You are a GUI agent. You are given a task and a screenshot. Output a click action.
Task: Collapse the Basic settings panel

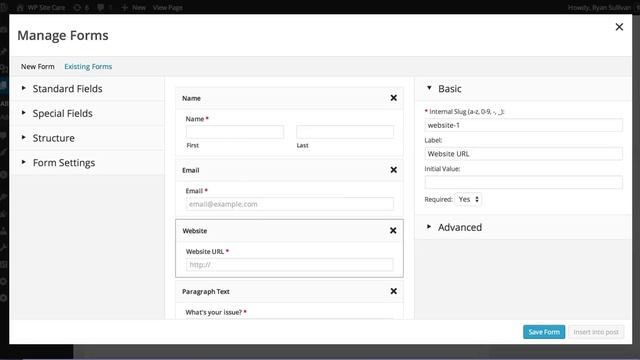coord(523,89)
